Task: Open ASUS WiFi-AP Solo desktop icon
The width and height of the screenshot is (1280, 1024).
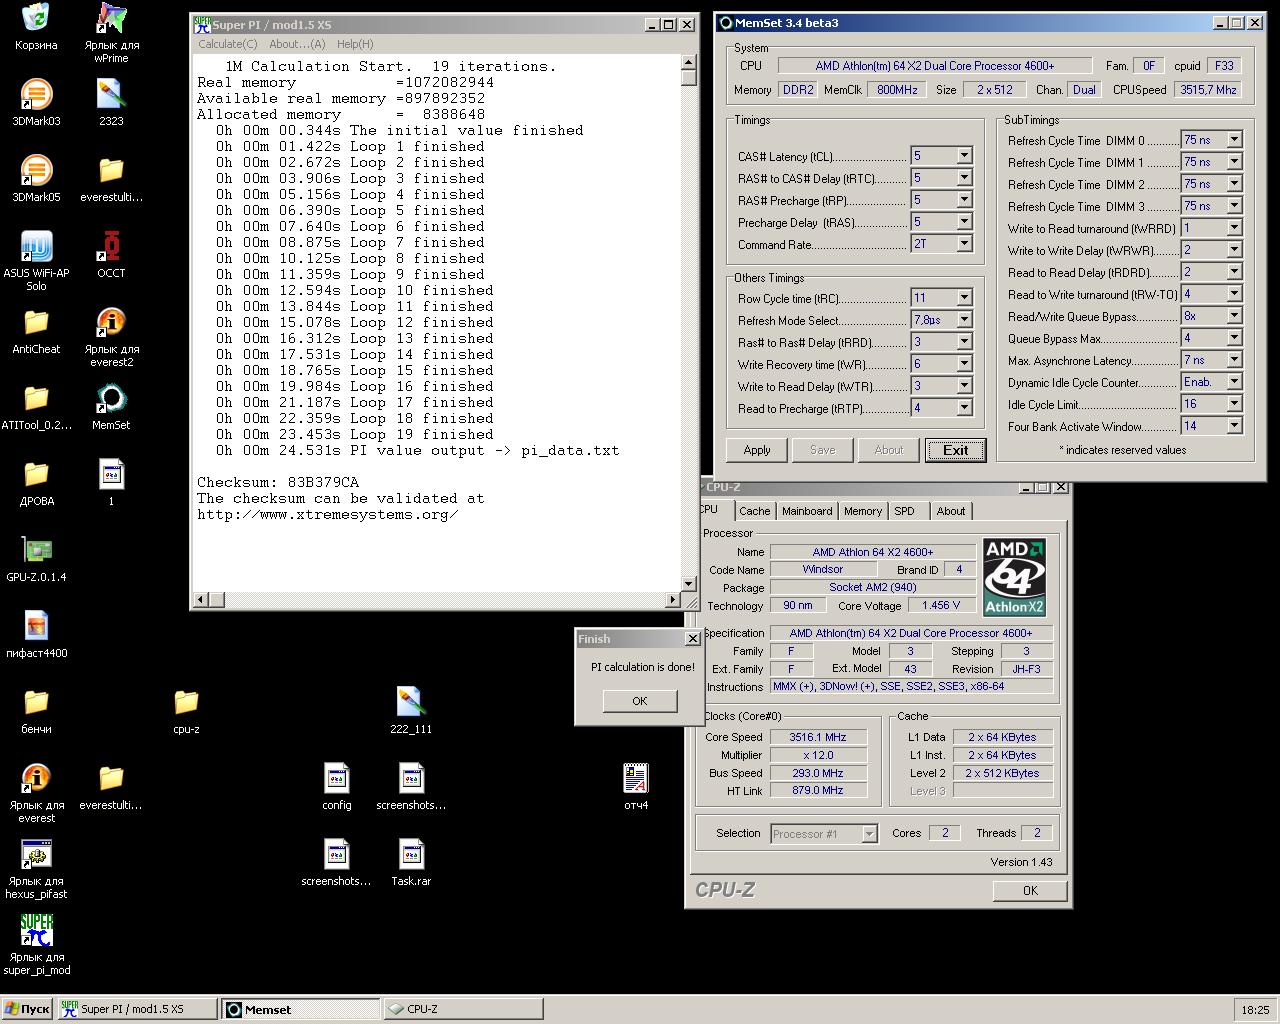Action: point(36,246)
